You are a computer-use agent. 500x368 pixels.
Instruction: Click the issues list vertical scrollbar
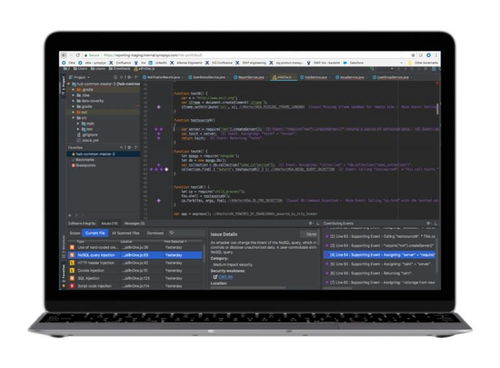[x=204, y=249]
